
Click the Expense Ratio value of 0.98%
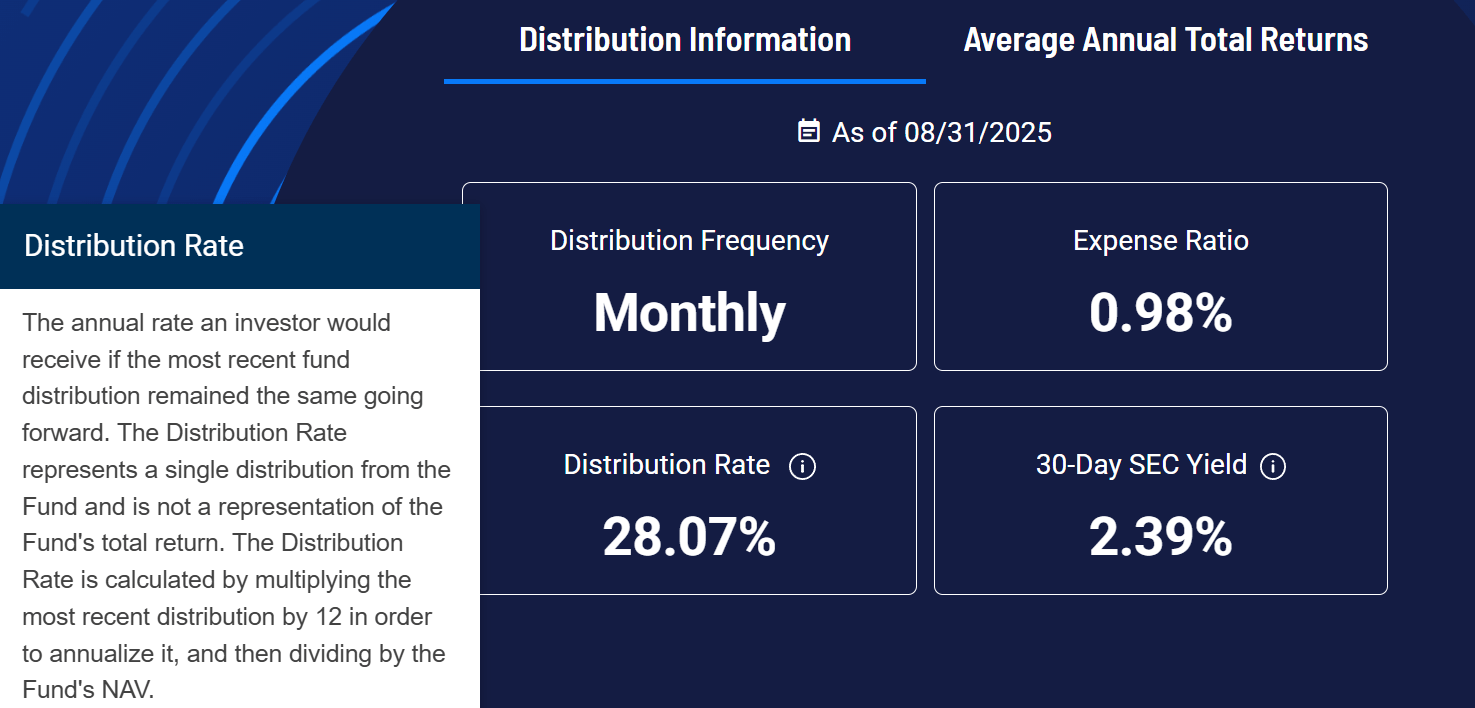coord(1160,313)
